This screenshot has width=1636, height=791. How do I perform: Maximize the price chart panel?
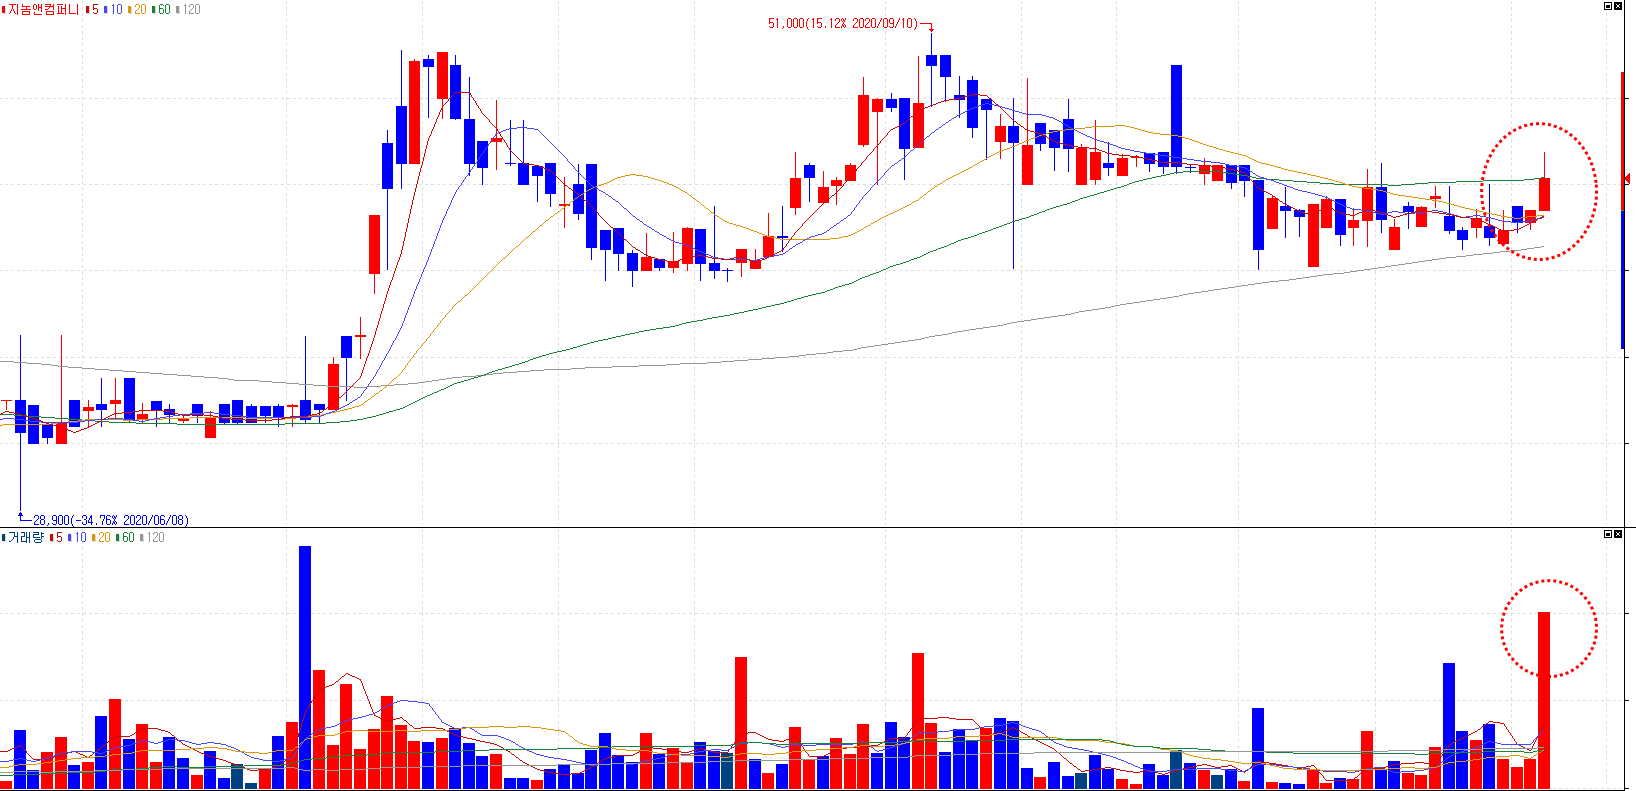click(1608, 6)
